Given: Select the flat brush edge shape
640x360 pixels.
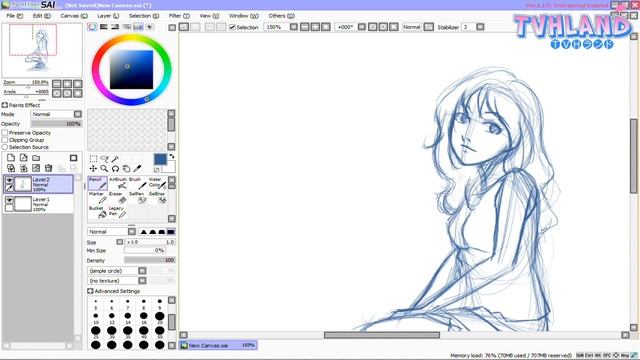Looking at the screenshot, I should [171, 232].
